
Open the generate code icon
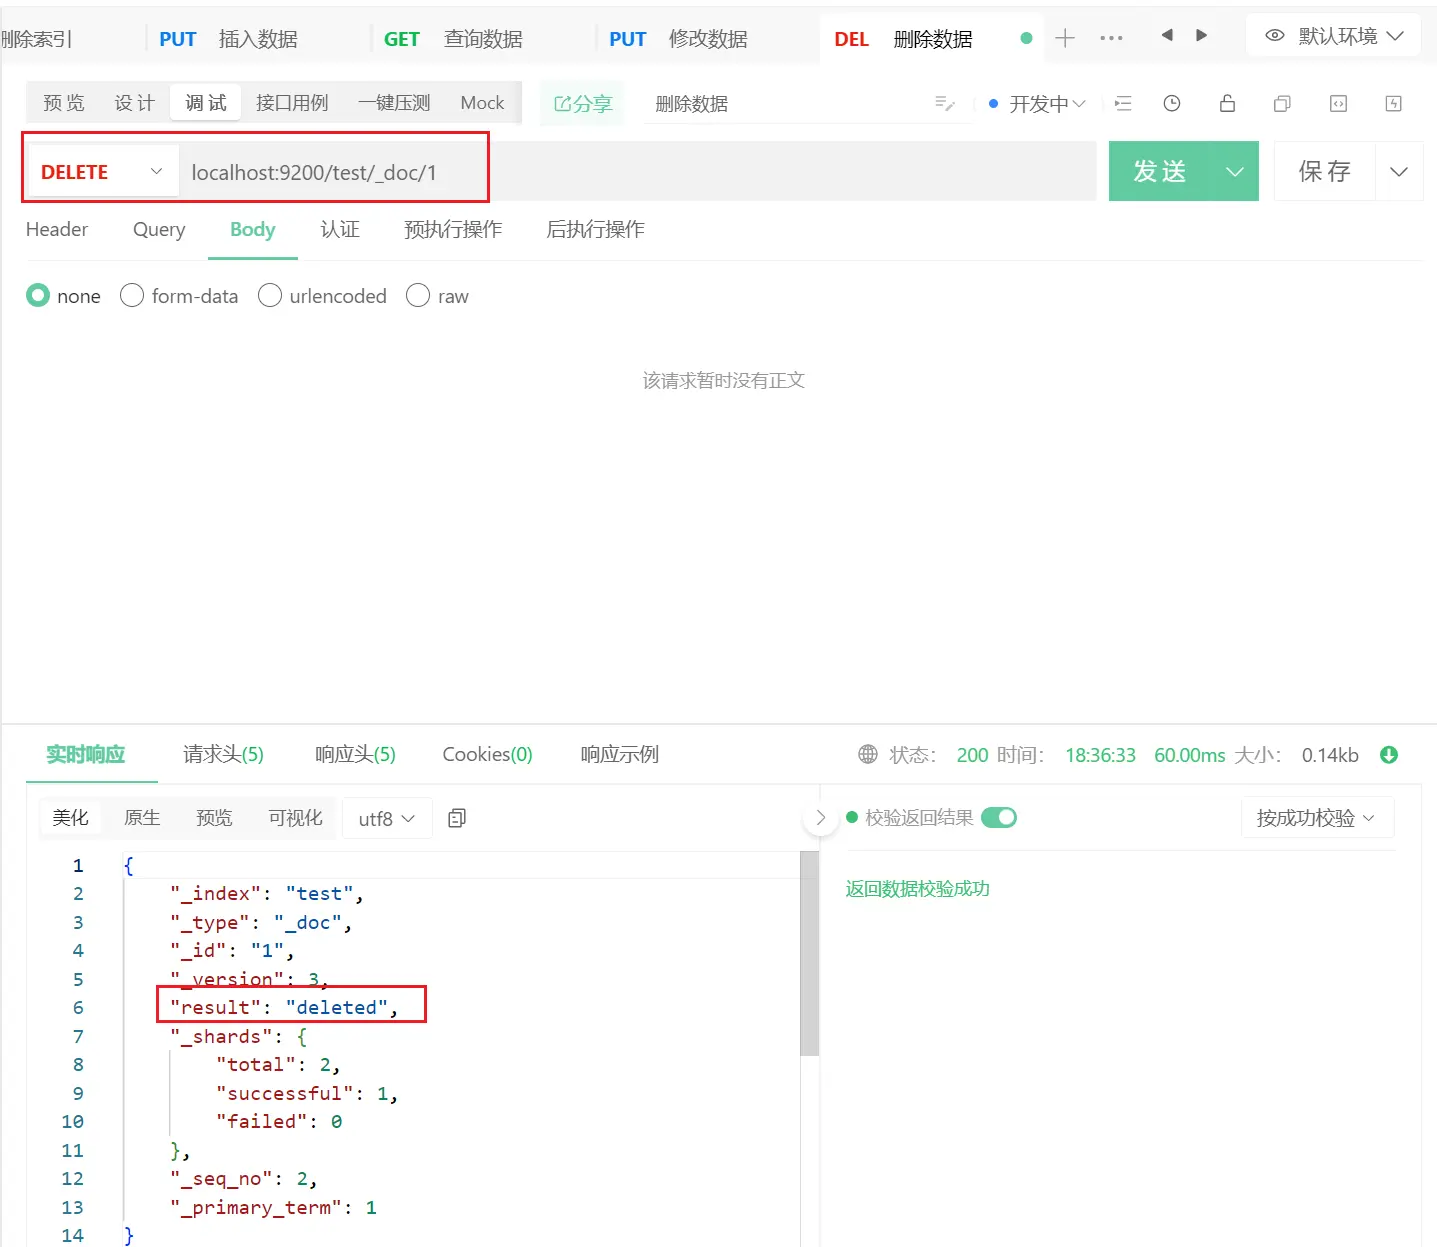[1338, 103]
